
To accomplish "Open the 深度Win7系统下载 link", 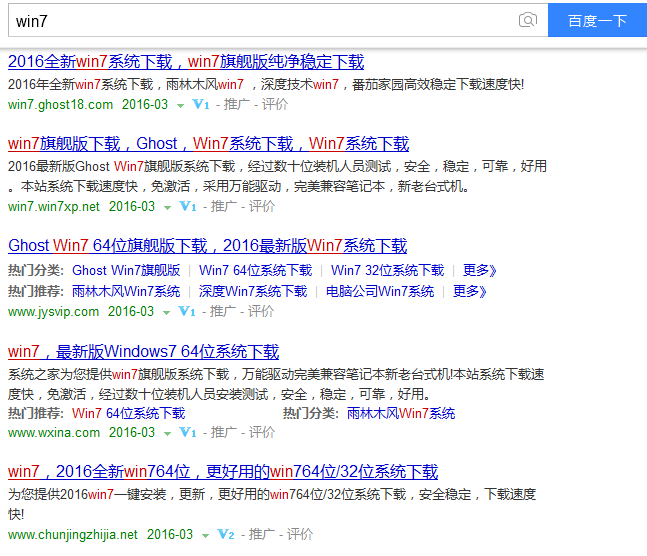I will (253, 291).
